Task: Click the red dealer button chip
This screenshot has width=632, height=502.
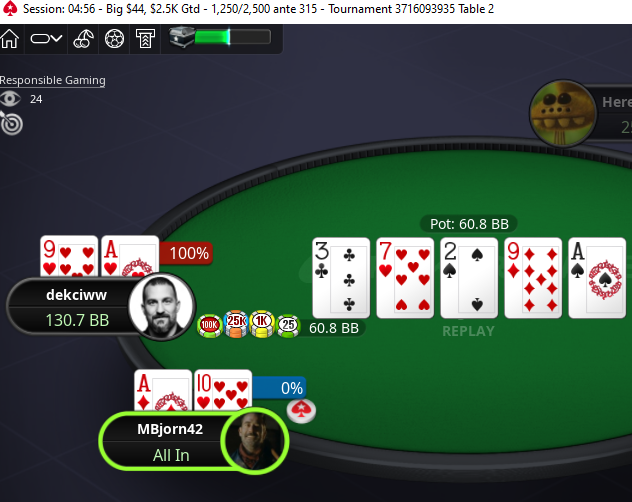Action: pos(301,411)
